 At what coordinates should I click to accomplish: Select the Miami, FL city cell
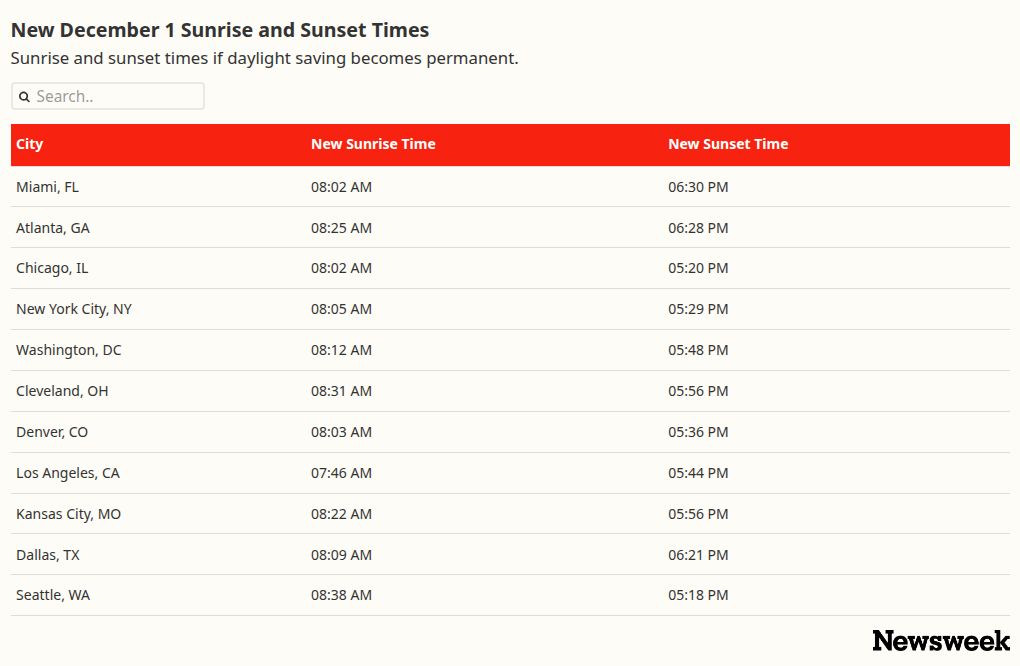(x=47, y=187)
